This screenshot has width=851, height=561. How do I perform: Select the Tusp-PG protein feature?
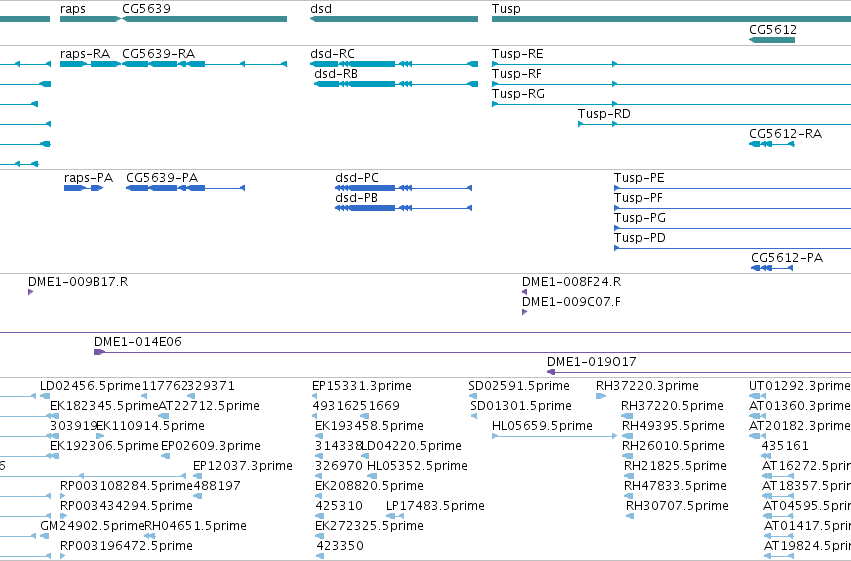(x=732, y=228)
